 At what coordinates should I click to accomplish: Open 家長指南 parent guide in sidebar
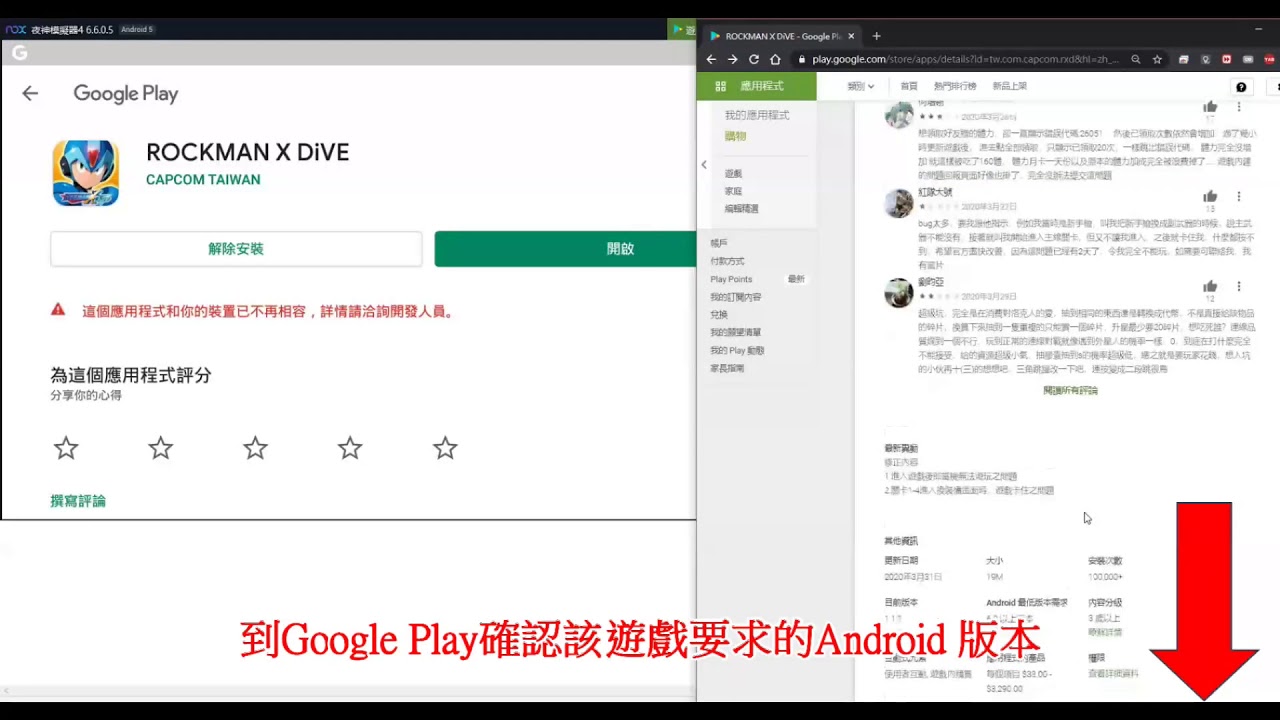(x=727, y=368)
